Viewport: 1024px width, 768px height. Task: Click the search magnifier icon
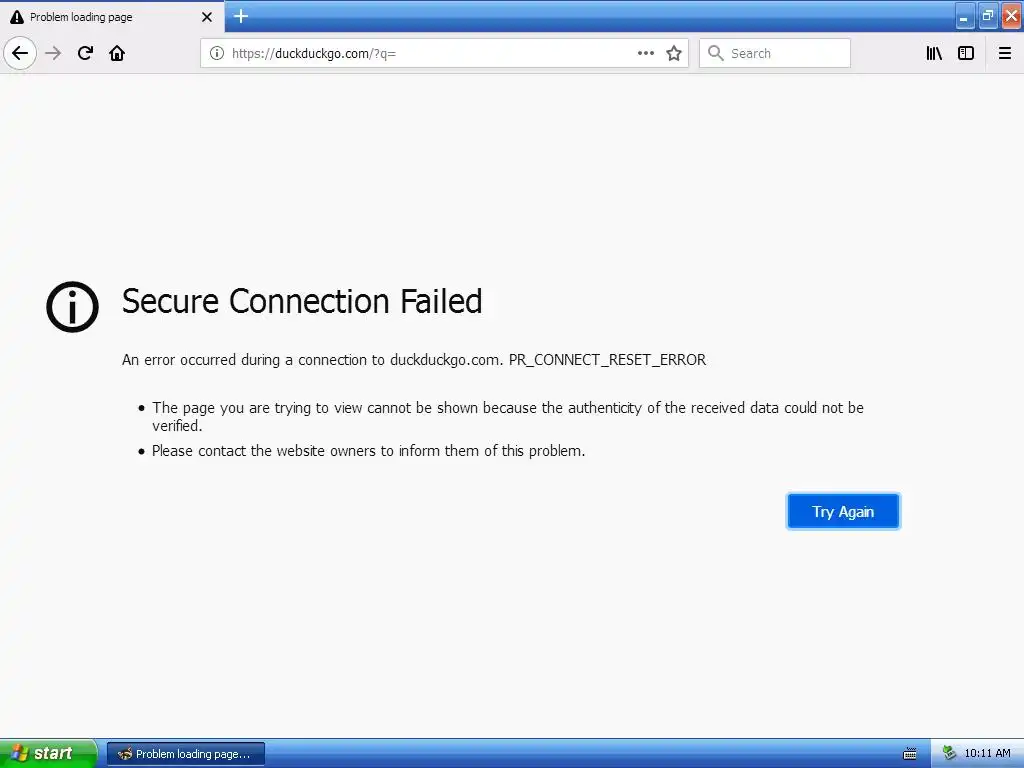(715, 53)
